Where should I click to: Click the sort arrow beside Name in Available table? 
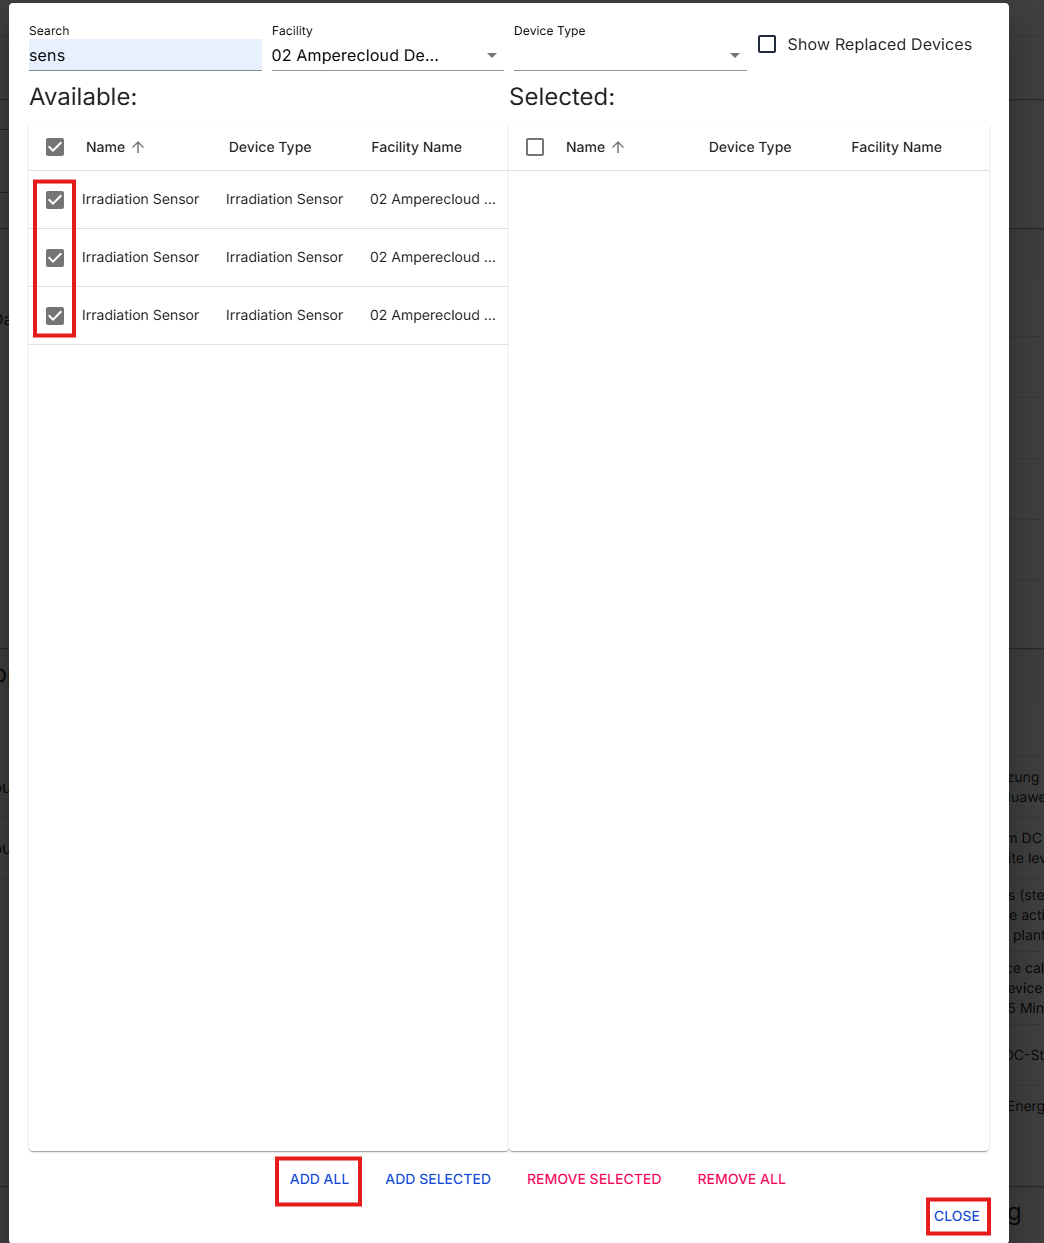coord(138,147)
